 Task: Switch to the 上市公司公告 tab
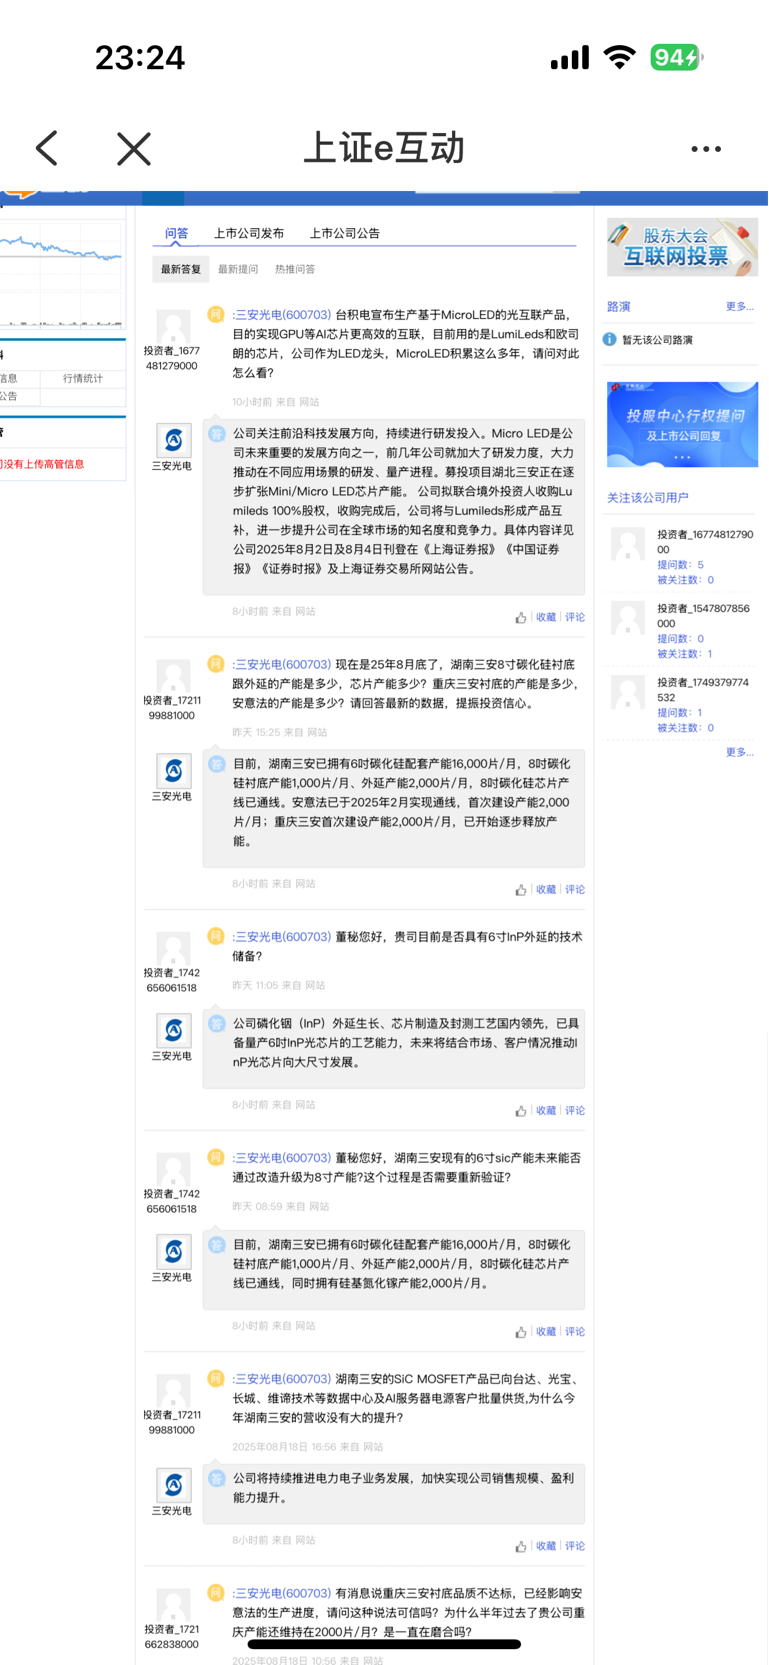pyautogui.click(x=344, y=233)
